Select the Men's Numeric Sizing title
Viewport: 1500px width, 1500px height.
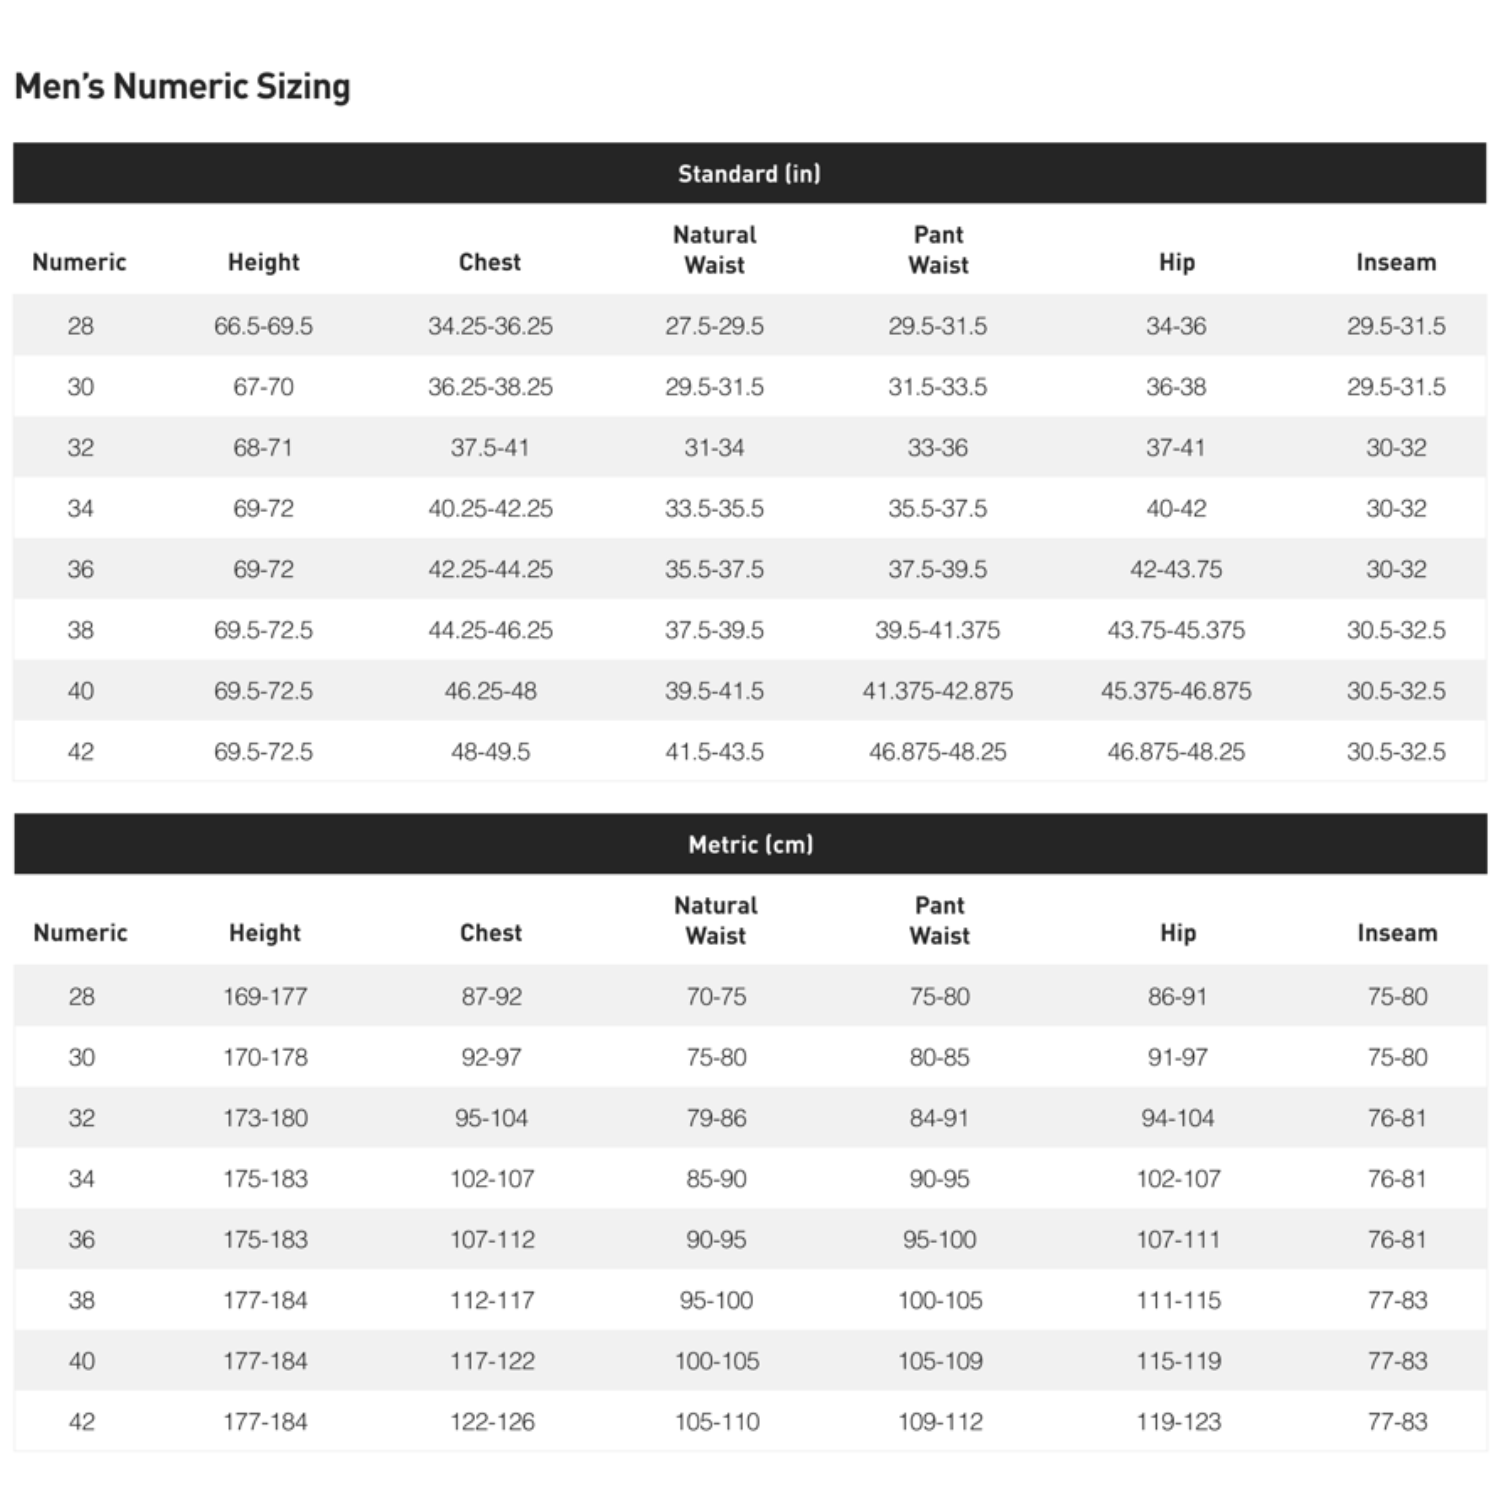coord(182,87)
